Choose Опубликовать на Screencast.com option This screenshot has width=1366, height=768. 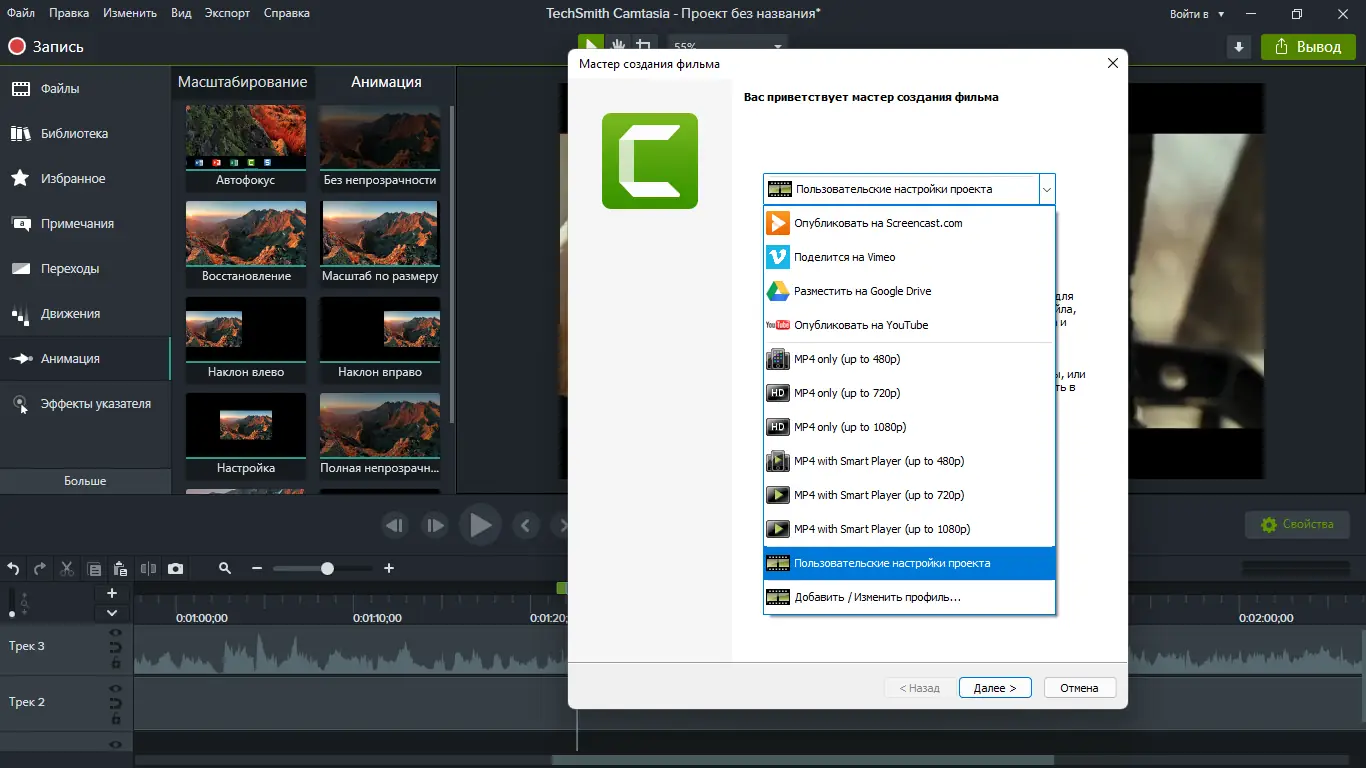pyautogui.click(x=909, y=223)
